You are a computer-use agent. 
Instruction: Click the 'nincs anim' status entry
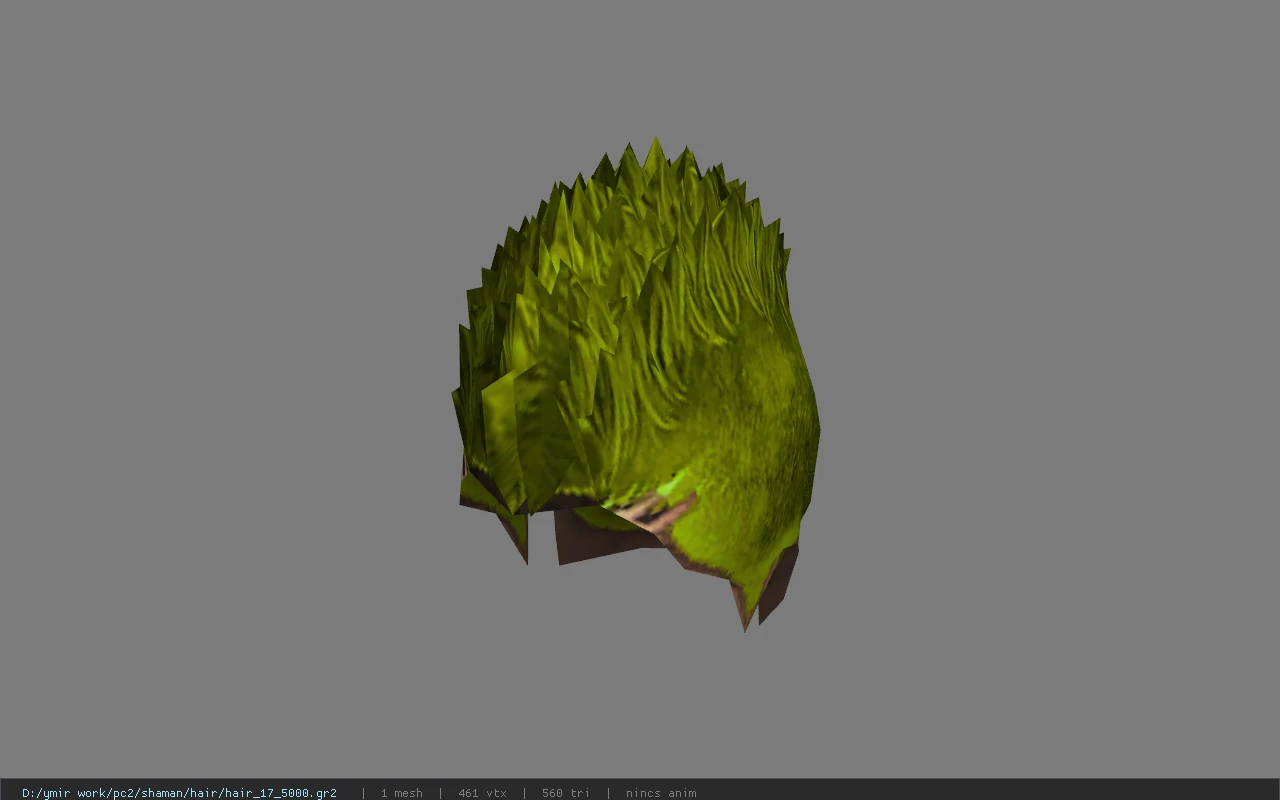pos(661,793)
